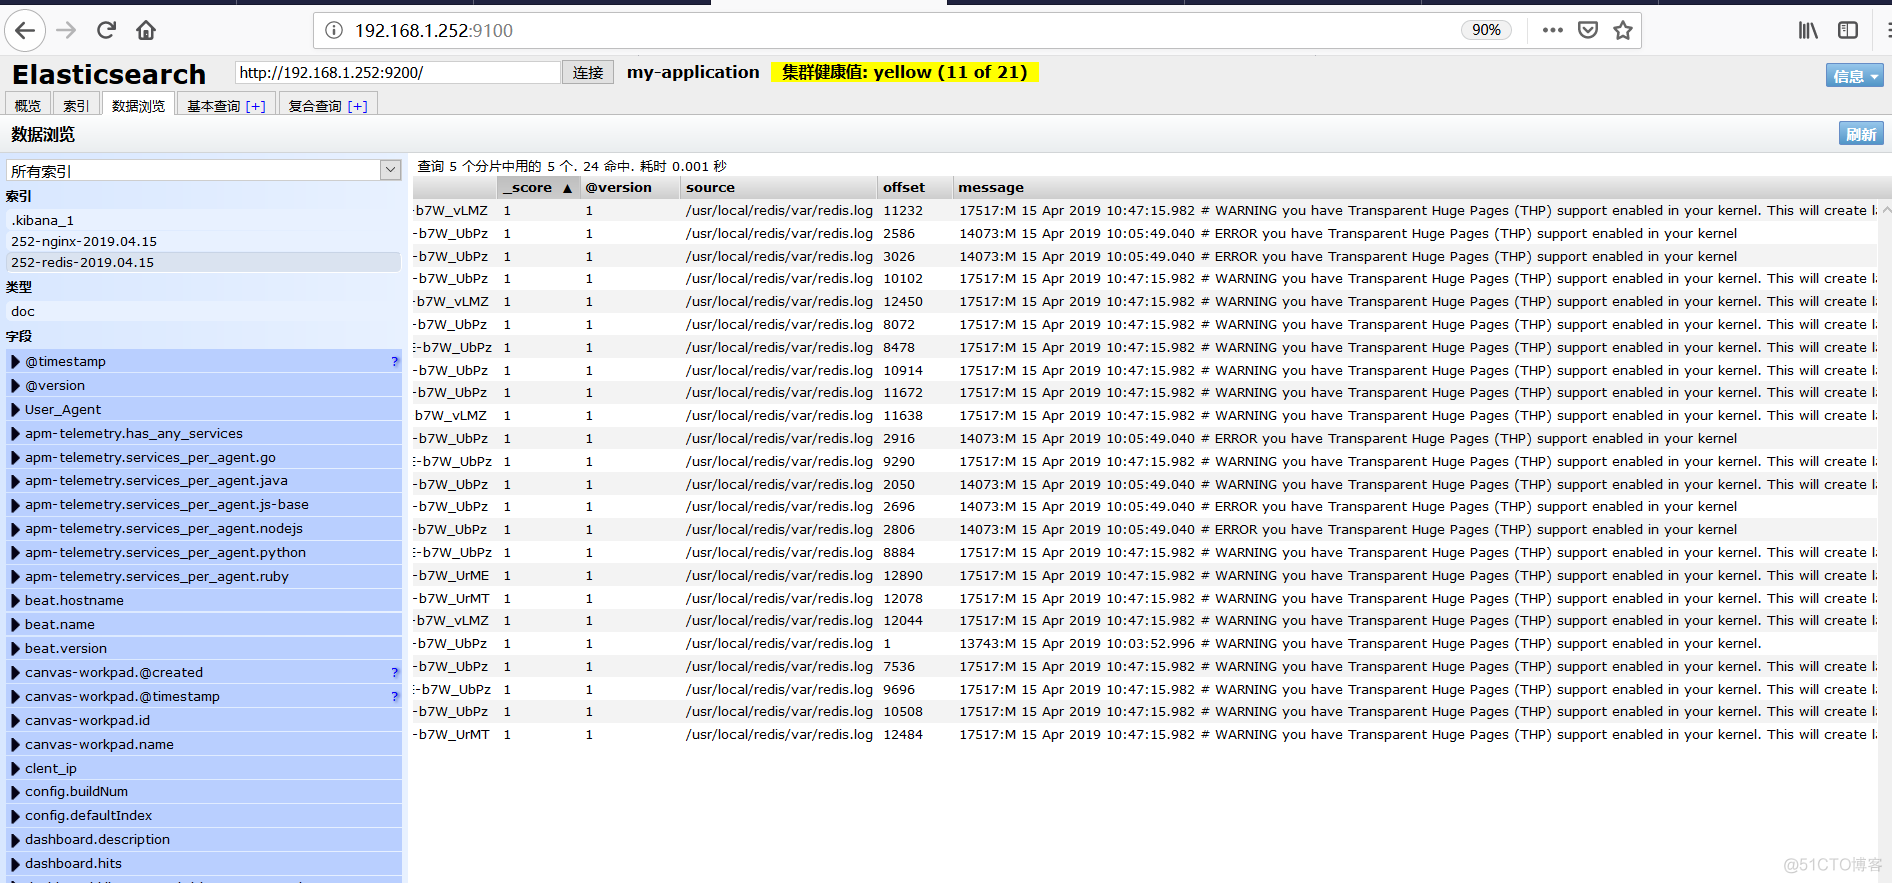Reset zoom via the 90% badge
The height and width of the screenshot is (883, 1892).
point(1486,30)
